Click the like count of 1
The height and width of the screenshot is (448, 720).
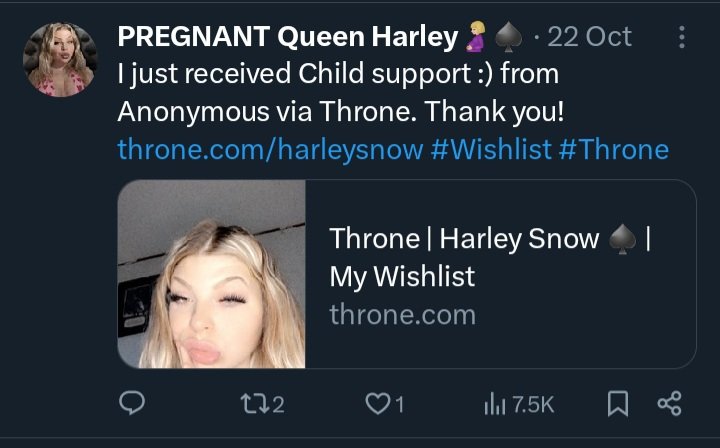pos(399,404)
